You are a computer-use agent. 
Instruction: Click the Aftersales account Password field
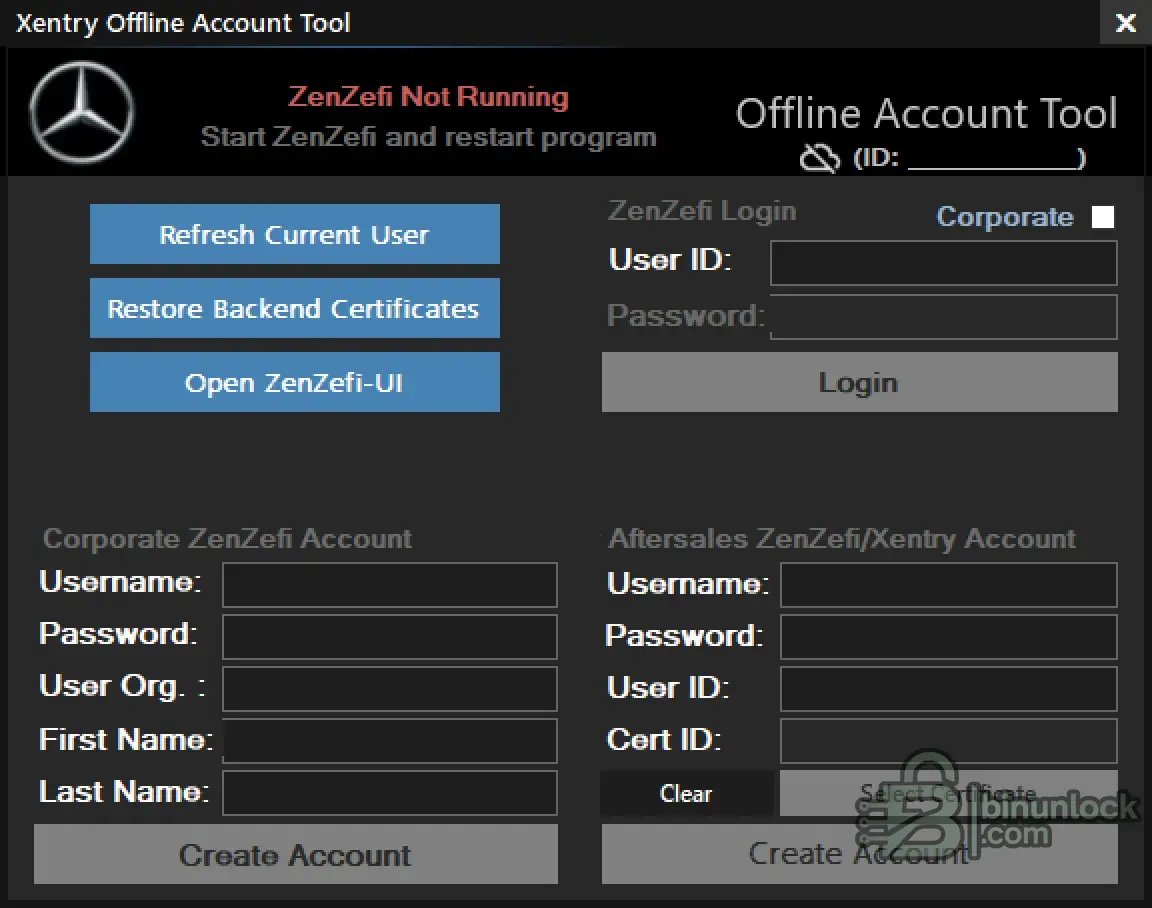tap(948, 637)
